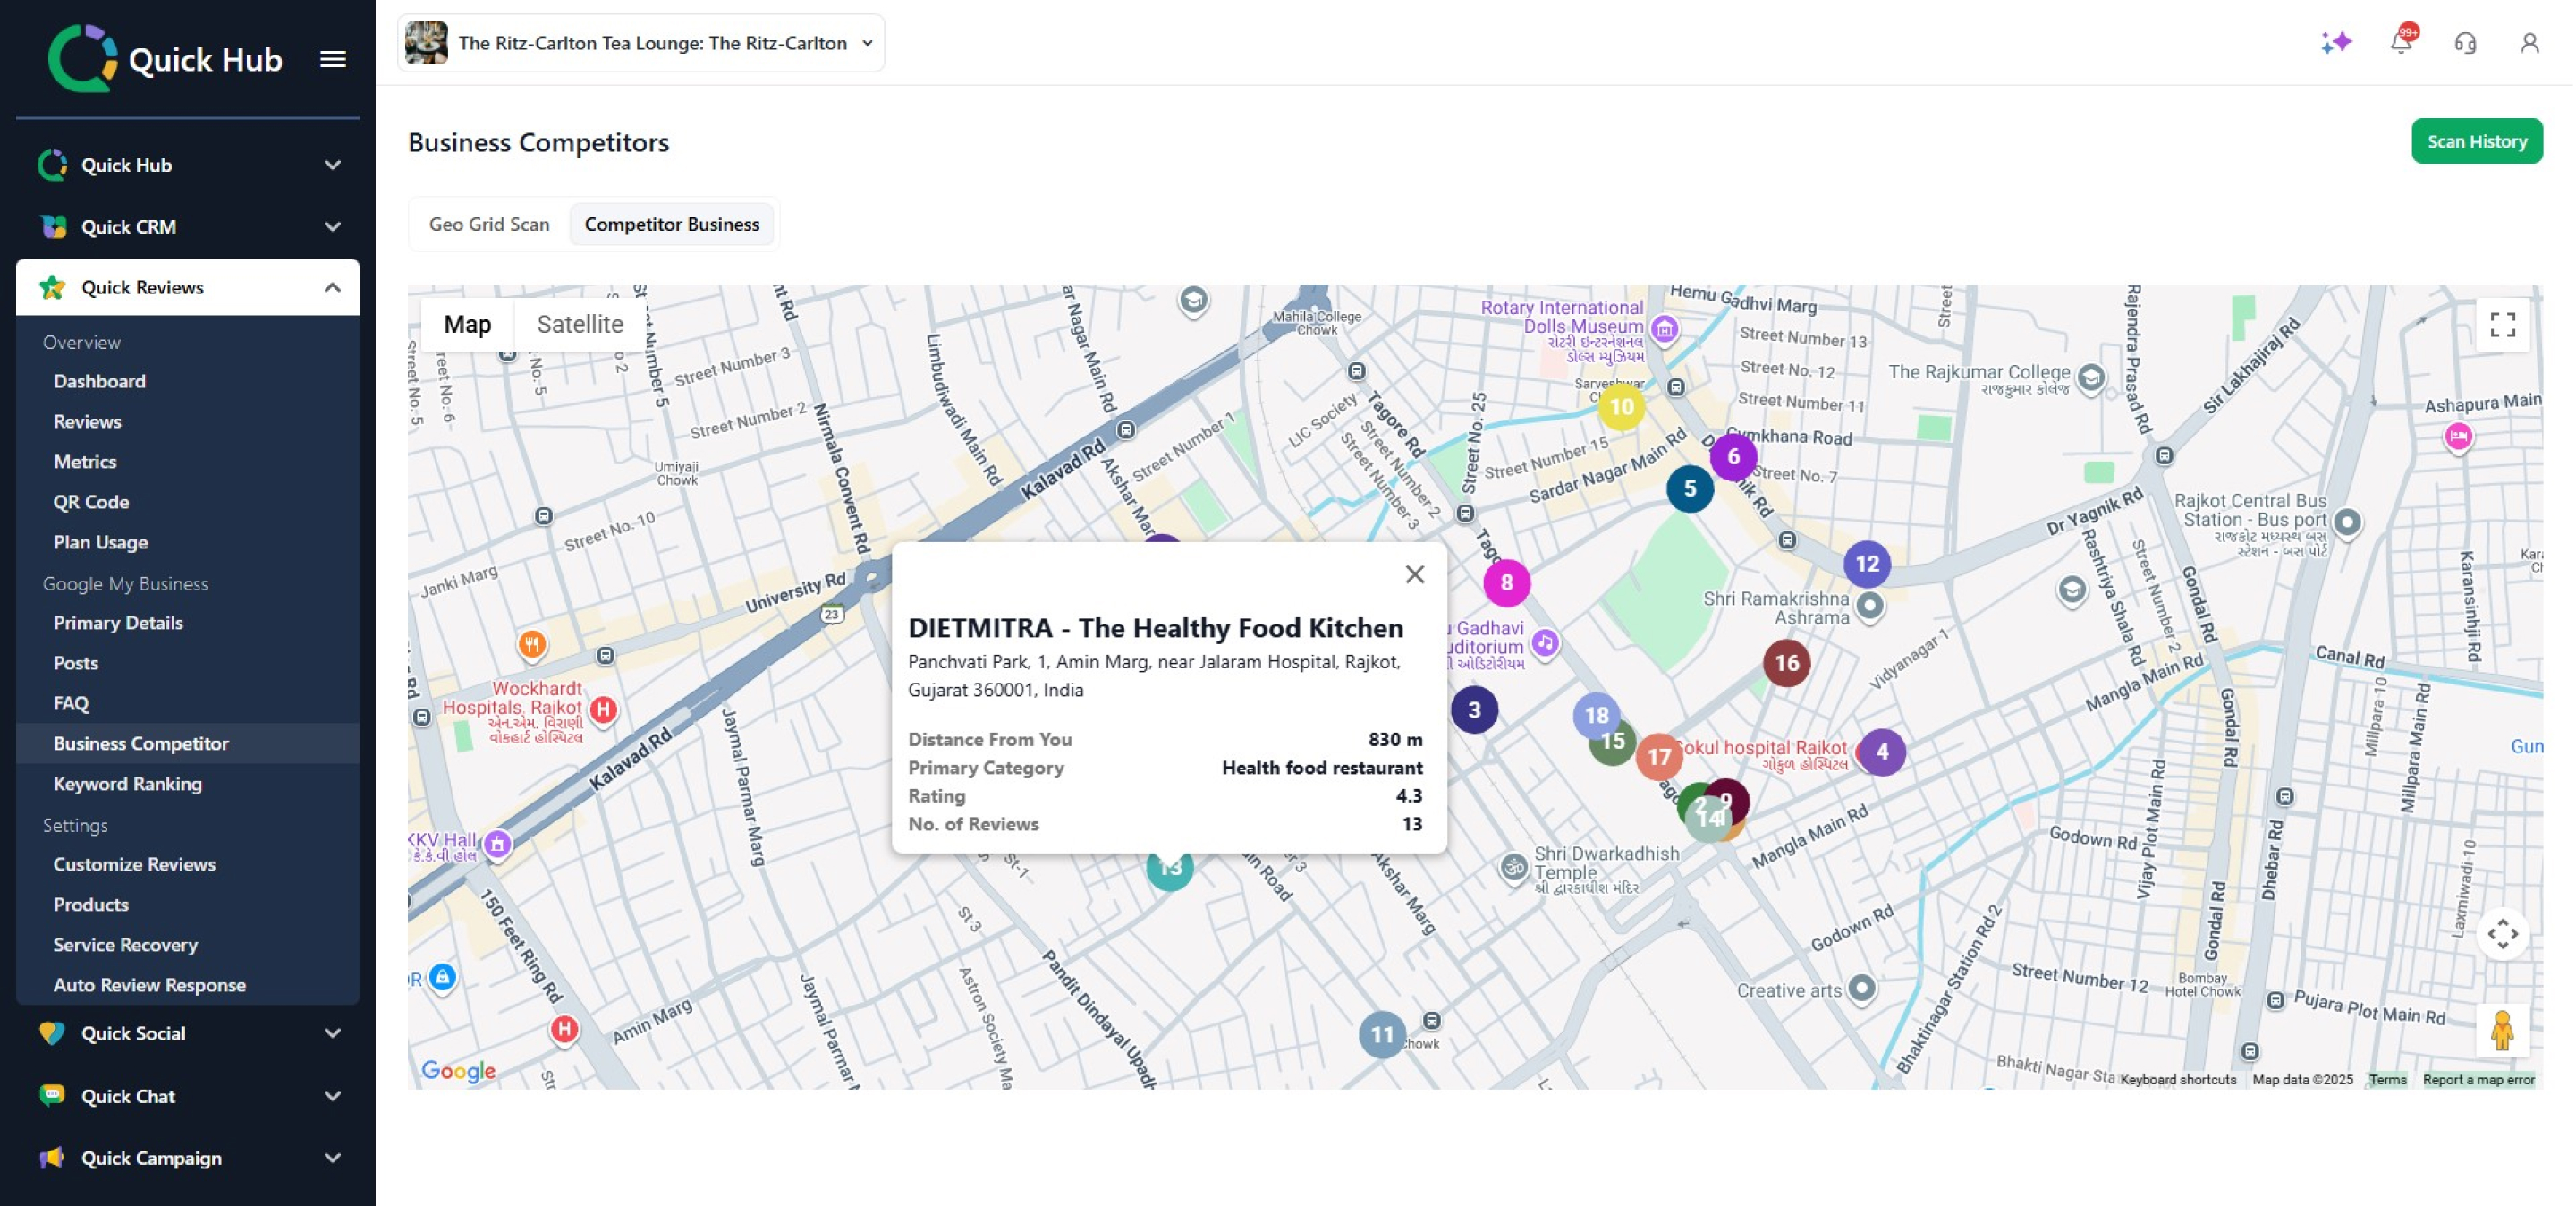Screen dimensions: 2576x1206
Task: Open the notifications bell icon
Action: click(x=2401, y=42)
